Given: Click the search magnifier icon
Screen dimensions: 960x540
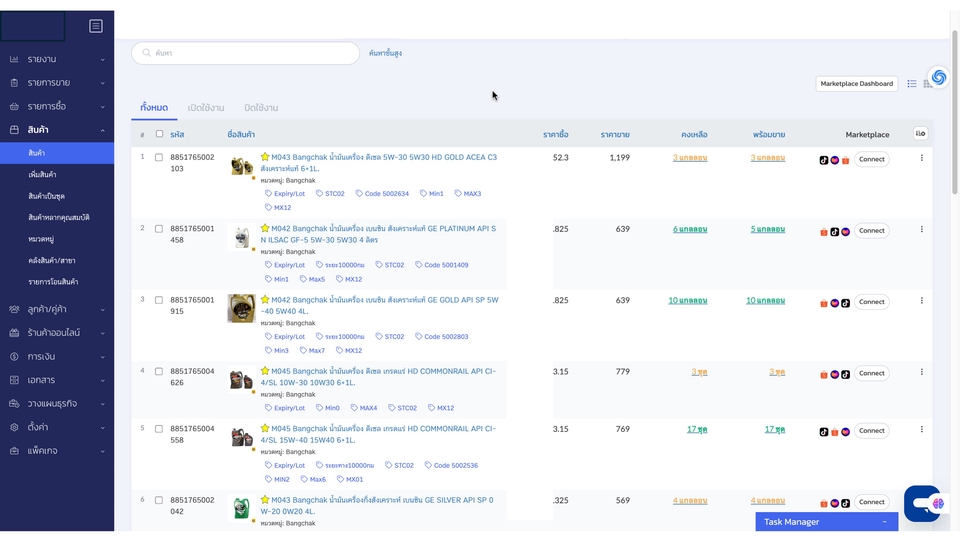Looking at the screenshot, I should 146,53.
